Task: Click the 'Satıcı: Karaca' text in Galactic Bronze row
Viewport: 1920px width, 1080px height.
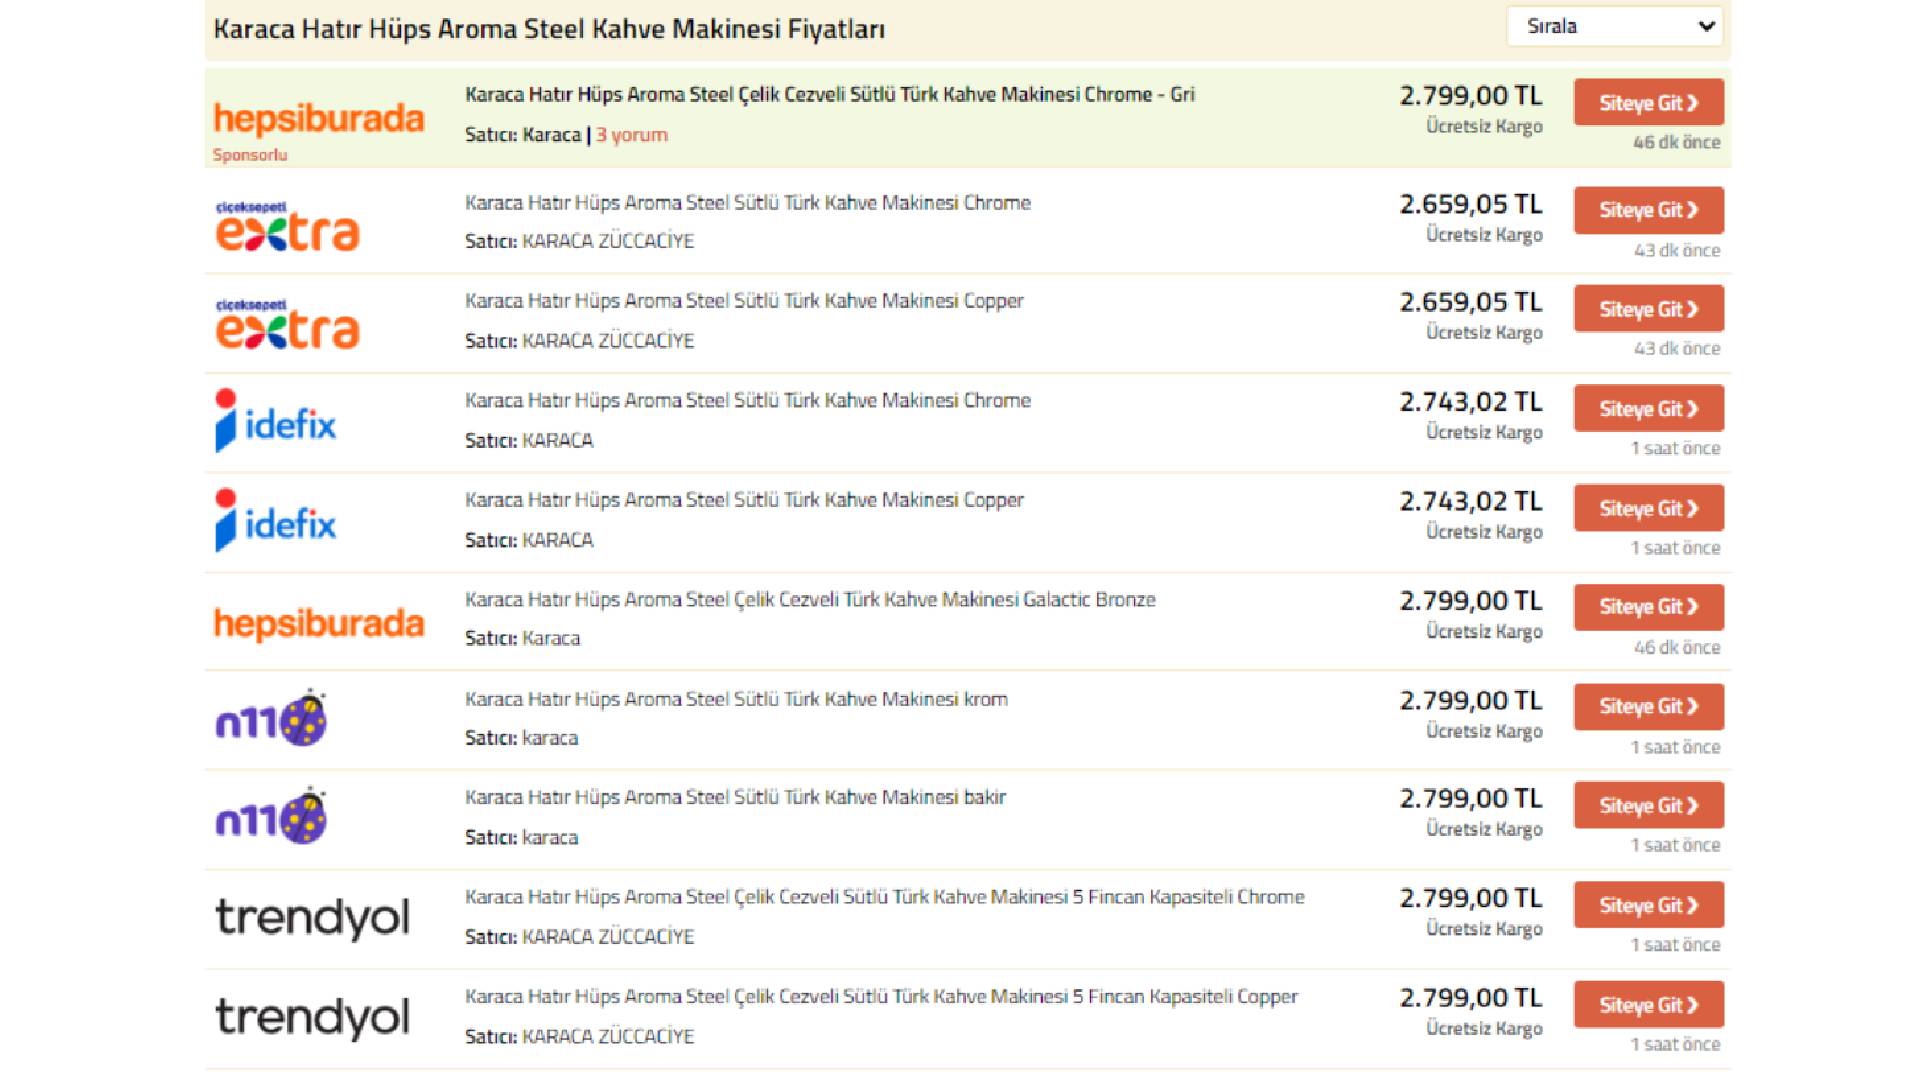Action: point(522,638)
